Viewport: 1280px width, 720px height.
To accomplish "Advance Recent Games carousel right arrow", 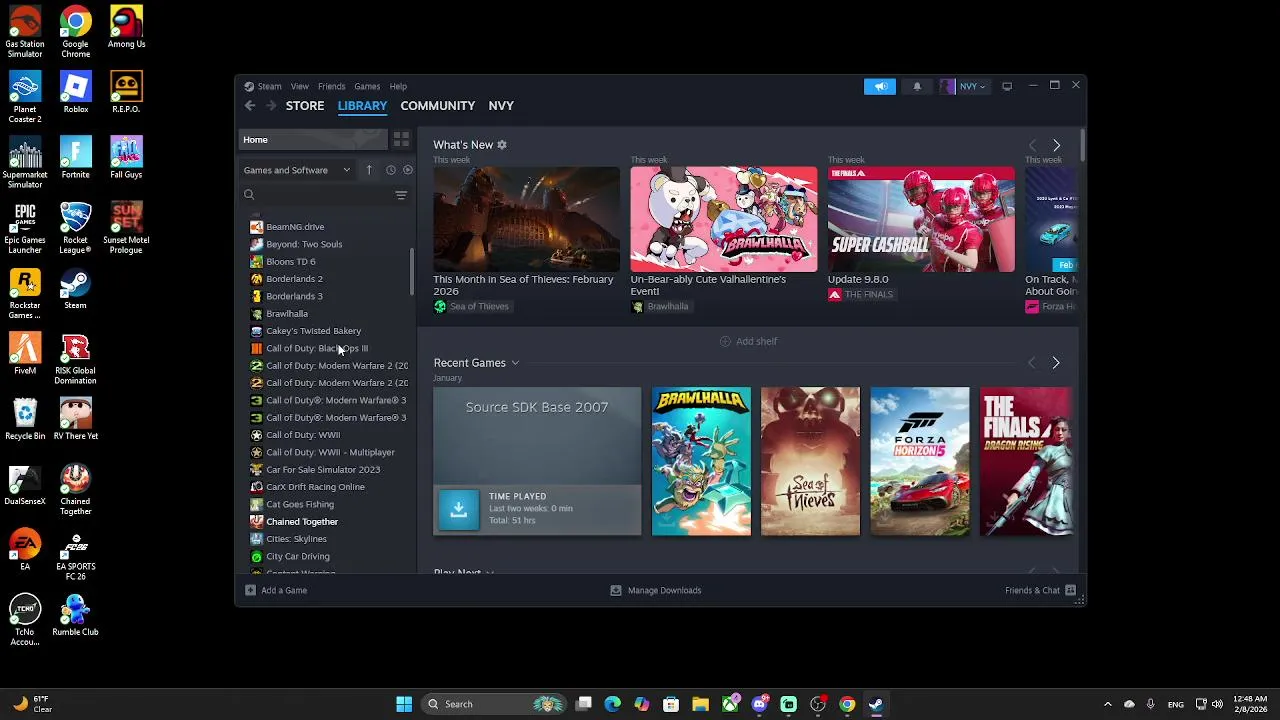I will click(1056, 363).
